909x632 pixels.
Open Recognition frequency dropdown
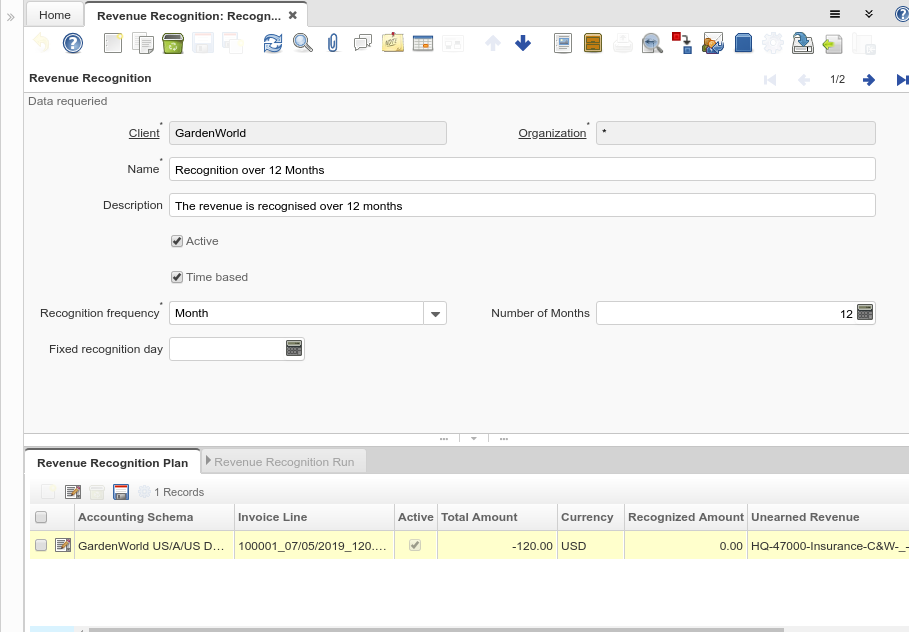click(435, 314)
